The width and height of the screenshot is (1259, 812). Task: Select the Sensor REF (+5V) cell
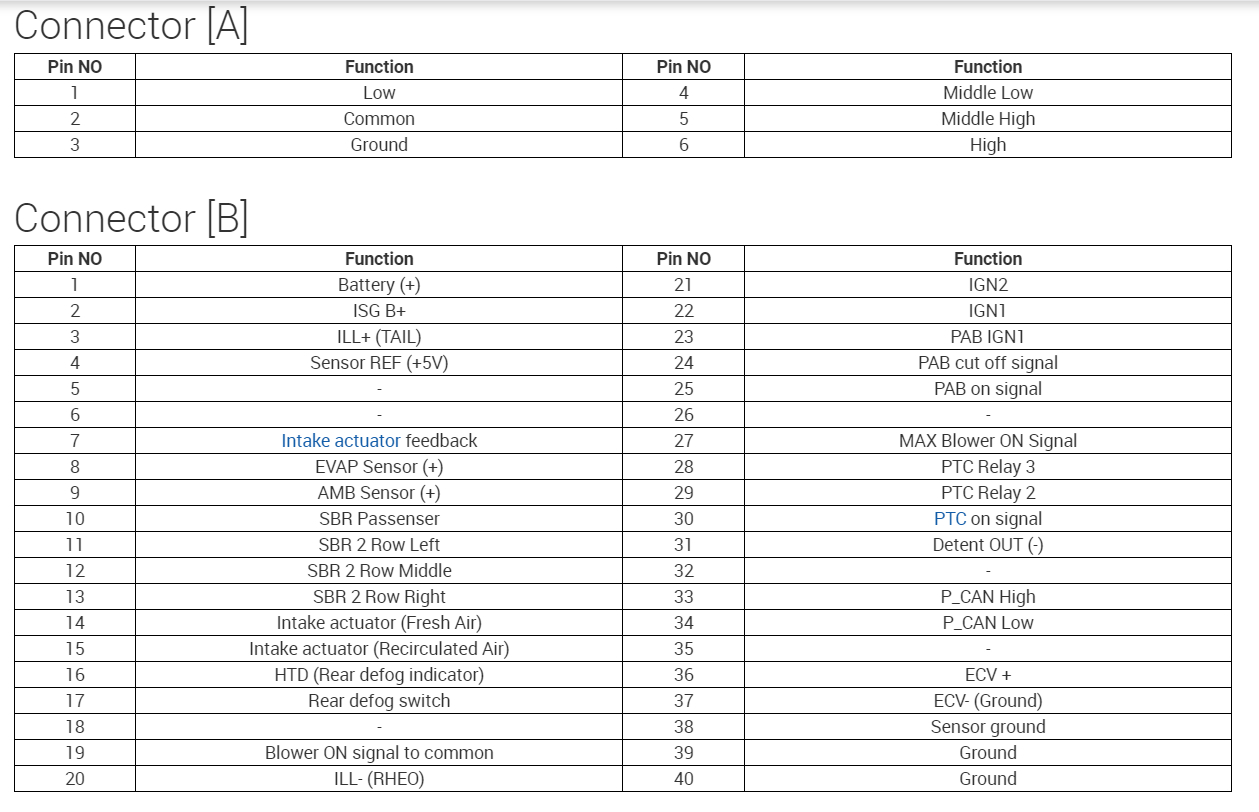coord(379,363)
